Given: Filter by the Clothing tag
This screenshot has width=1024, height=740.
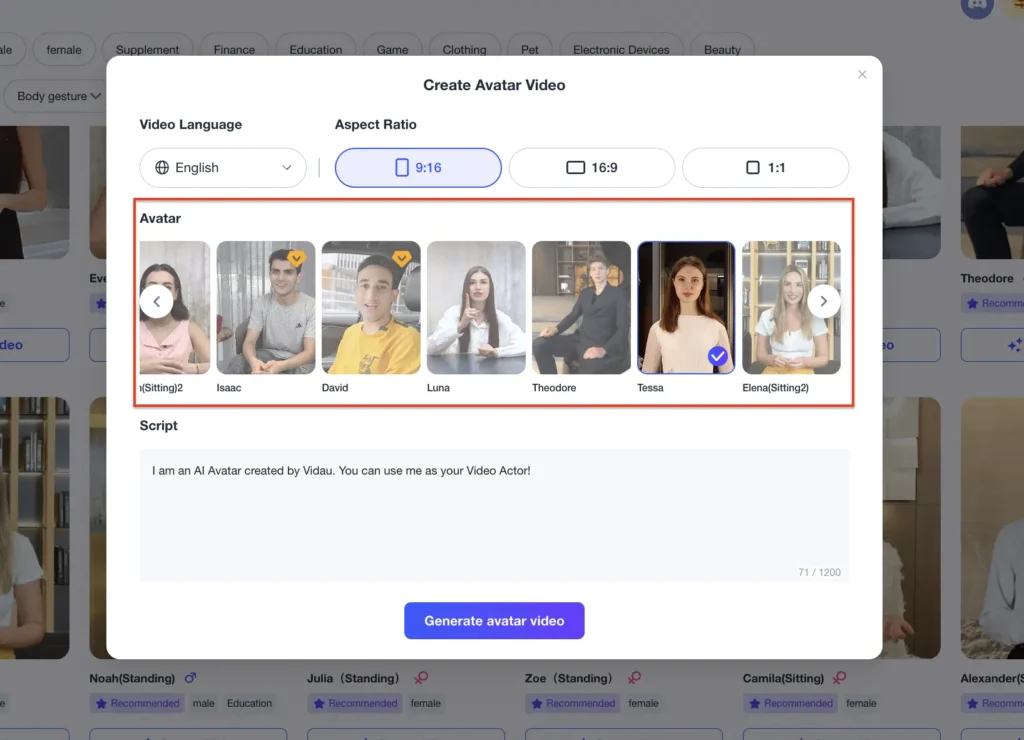Looking at the screenshot, I should [464, 50].
